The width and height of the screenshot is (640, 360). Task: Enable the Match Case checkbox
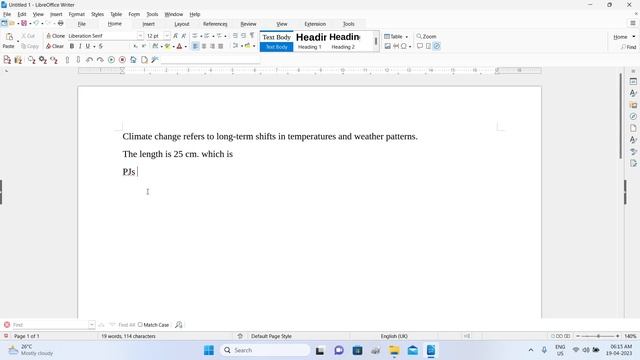pos(140,325)
